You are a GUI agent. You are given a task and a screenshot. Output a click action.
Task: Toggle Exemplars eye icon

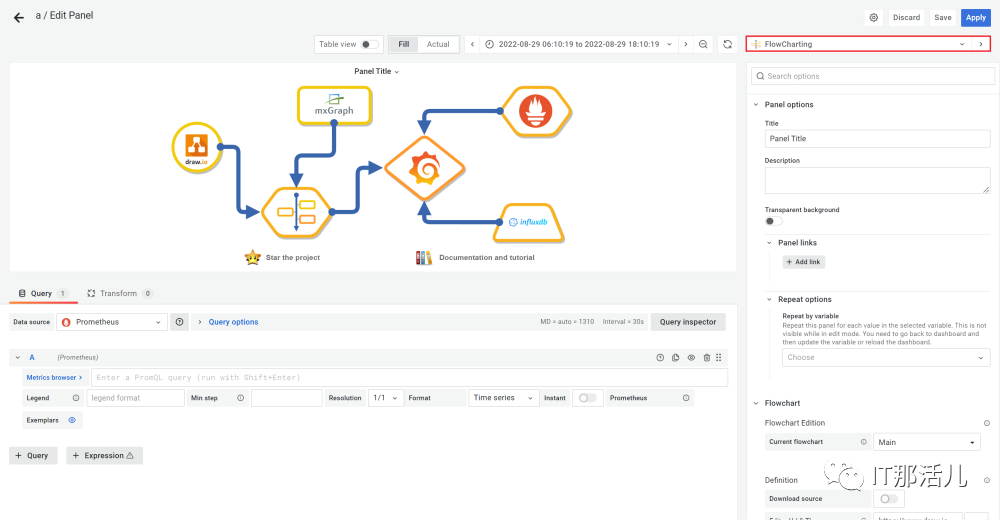(x=72, y=420)
